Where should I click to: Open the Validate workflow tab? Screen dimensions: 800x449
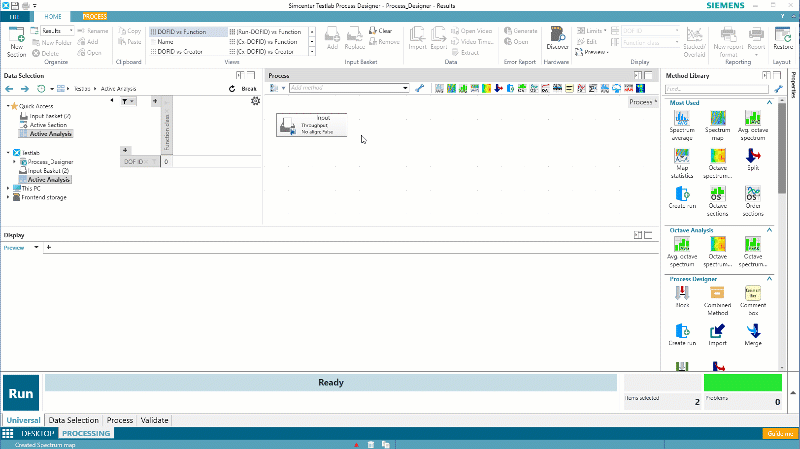click(x=154, y=421)
